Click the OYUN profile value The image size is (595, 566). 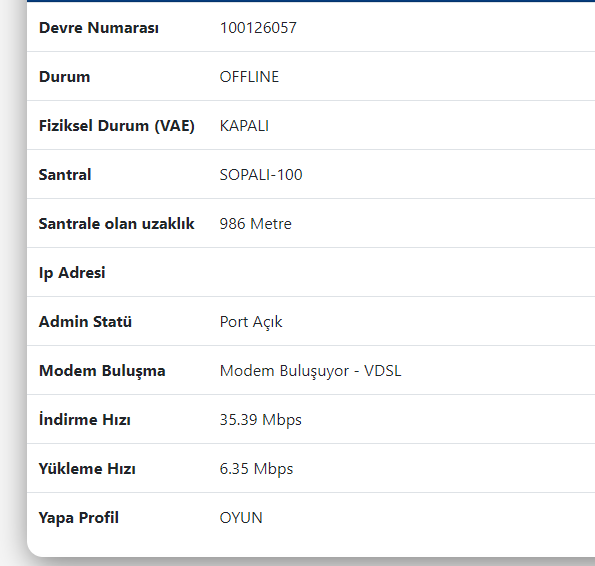click(241, 517)
